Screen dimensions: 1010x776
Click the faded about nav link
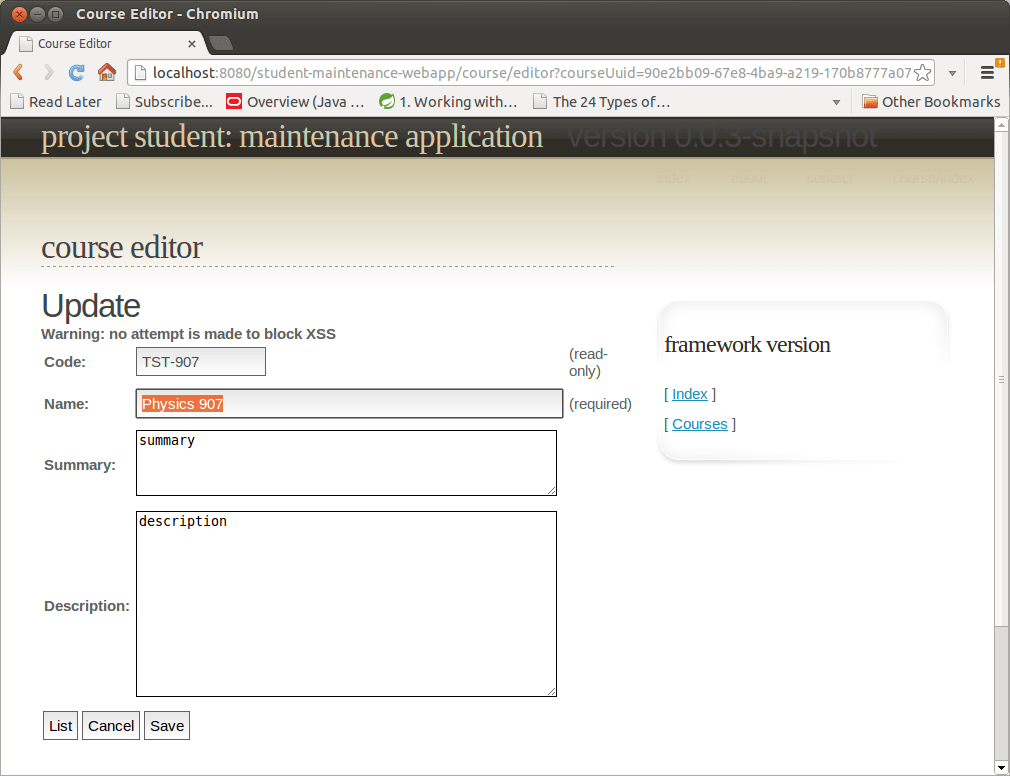(x=748, y=178)
